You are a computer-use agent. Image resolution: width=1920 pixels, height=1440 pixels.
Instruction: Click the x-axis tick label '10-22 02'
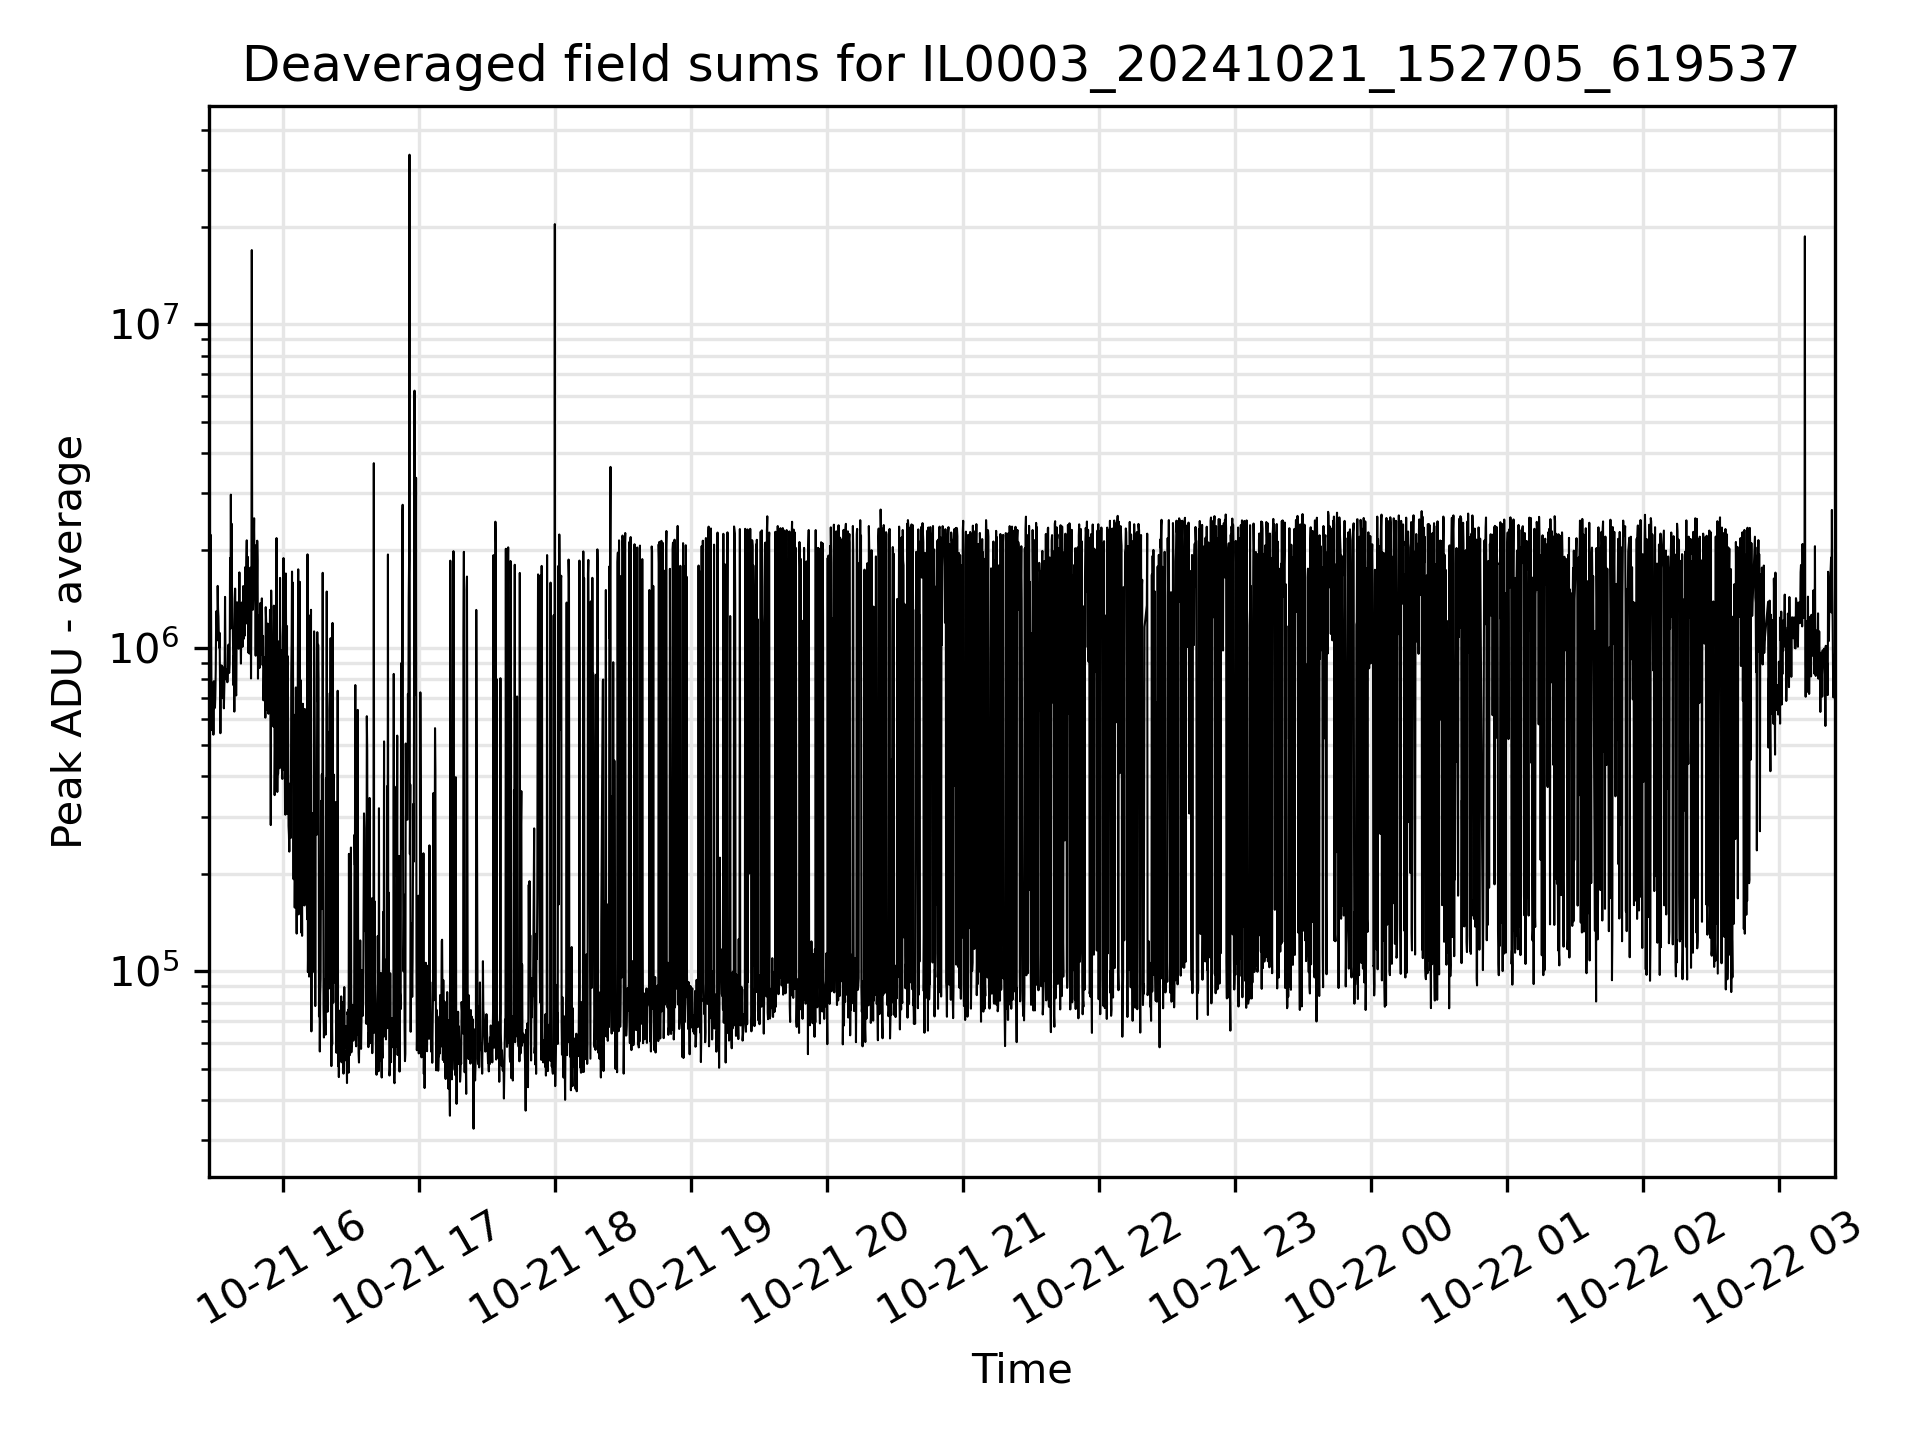(1639, 1266)
